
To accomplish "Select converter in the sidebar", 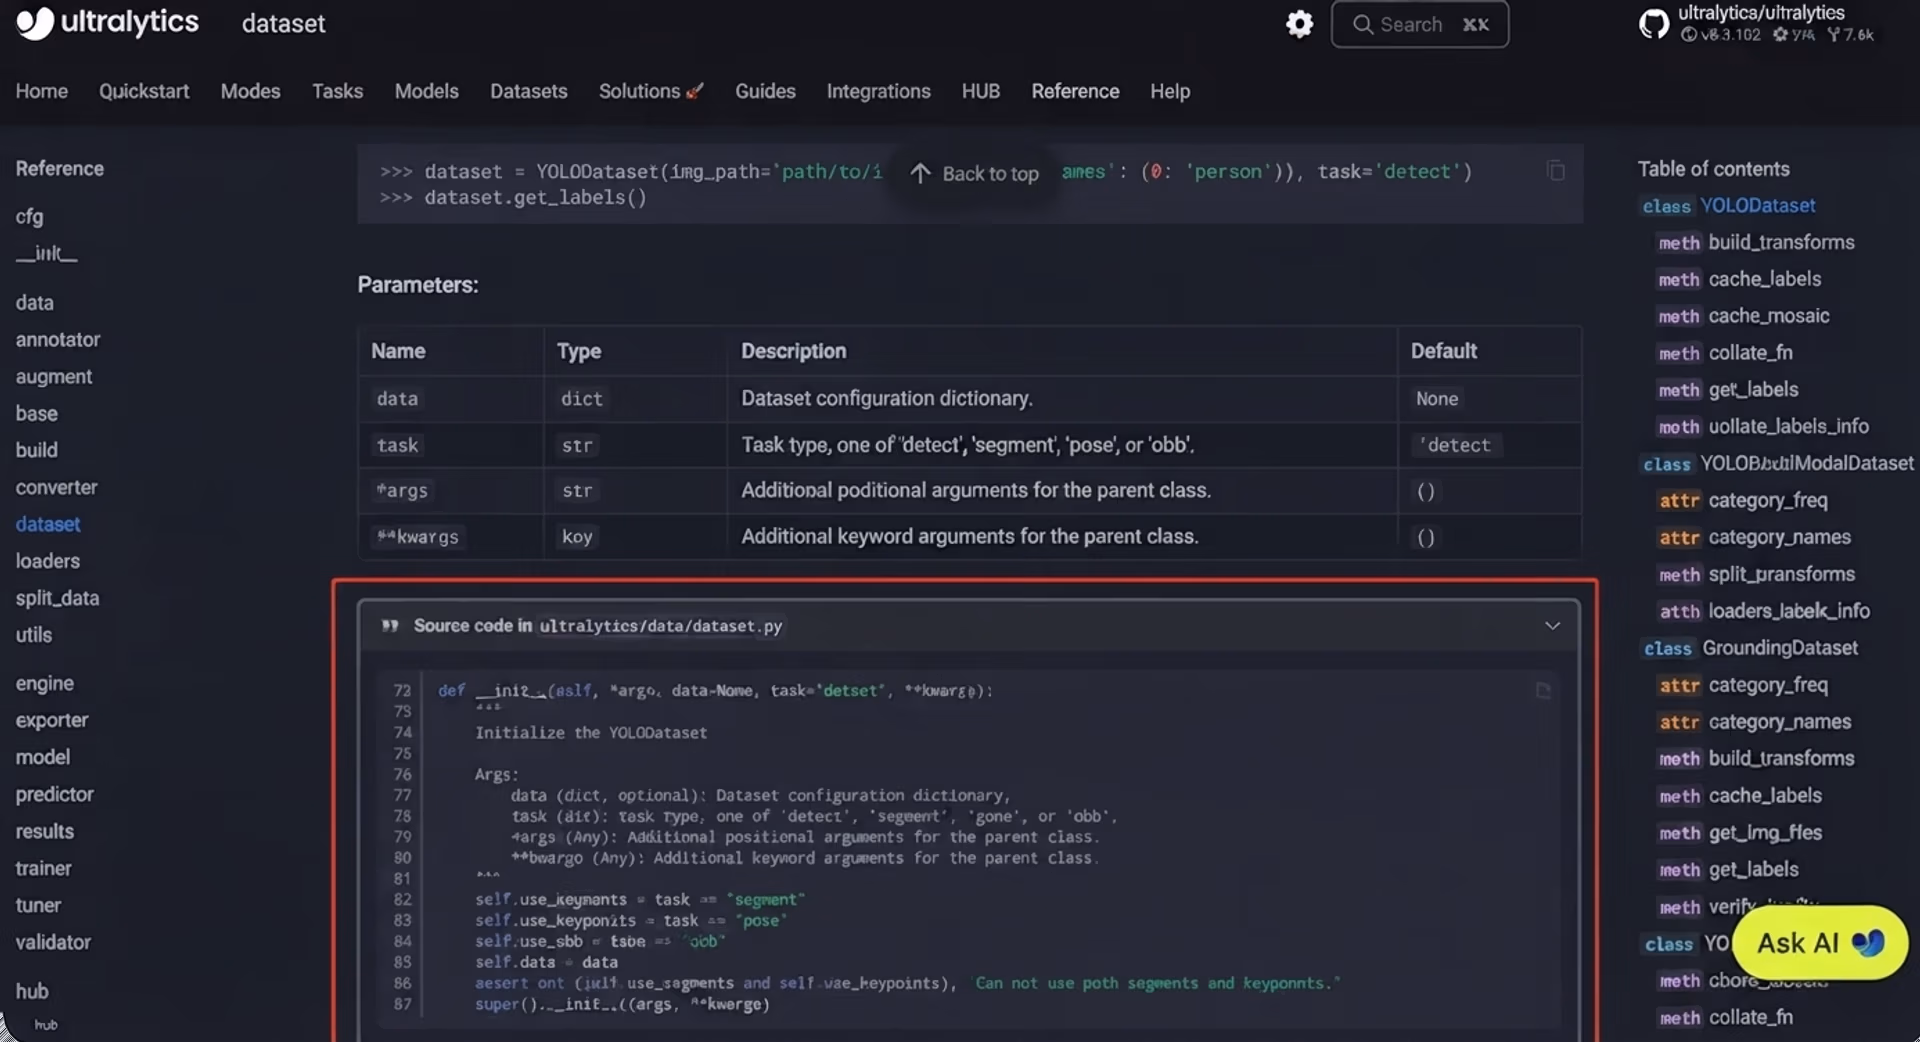I will click(56, 487).
